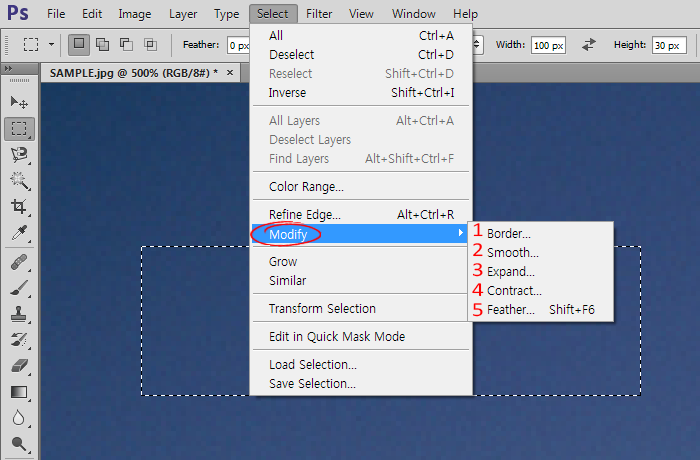The image size is (700, 460).
Task: Select the Eraser tool
Action: click(19, 366)
